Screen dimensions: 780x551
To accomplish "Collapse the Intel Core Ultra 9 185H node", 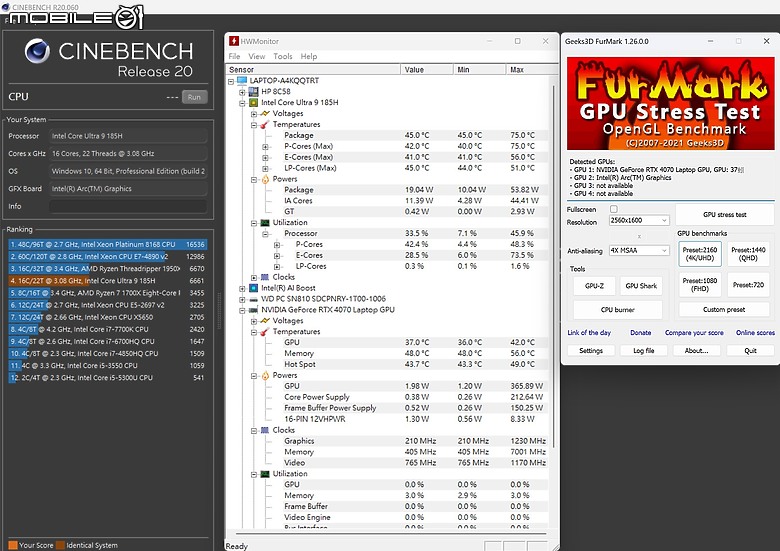I will (x=242, y=103).
